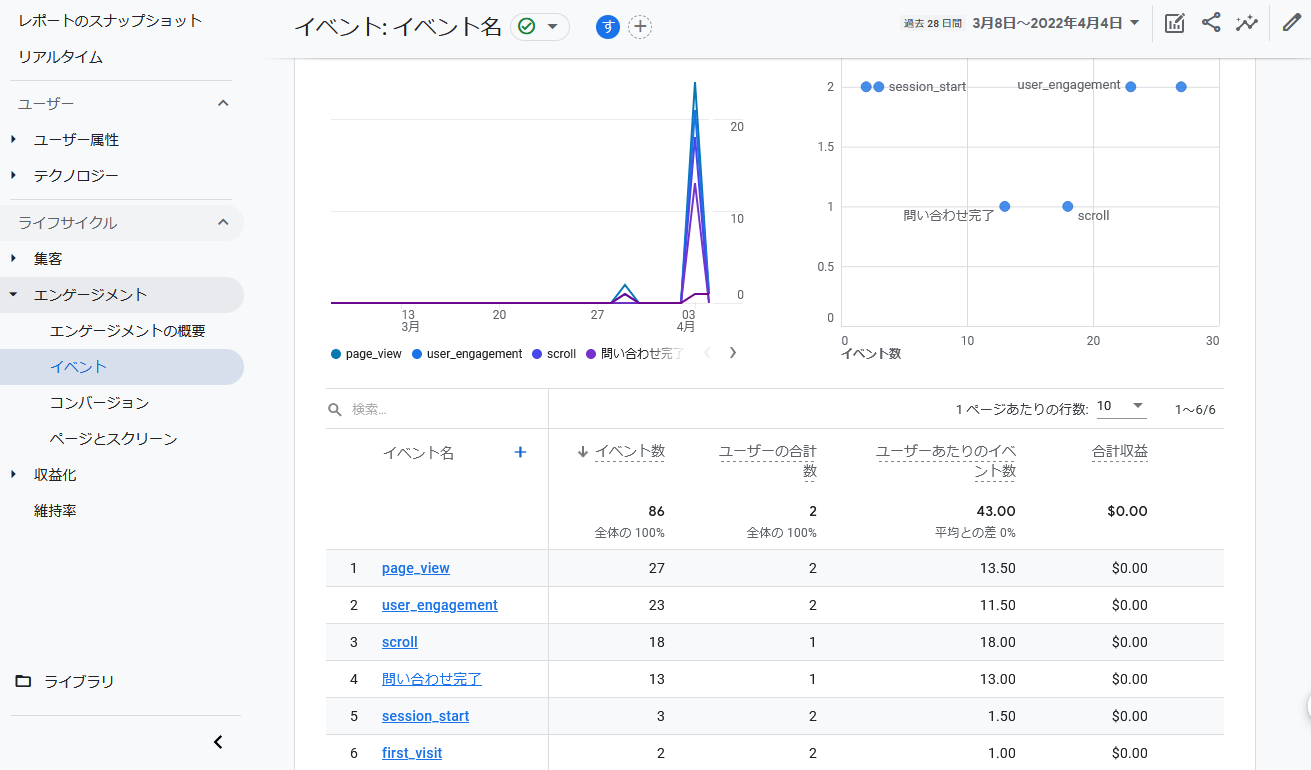Open the date range dropdown
The width and height of the screenshot is (1311, 770).
(1134, 23)
